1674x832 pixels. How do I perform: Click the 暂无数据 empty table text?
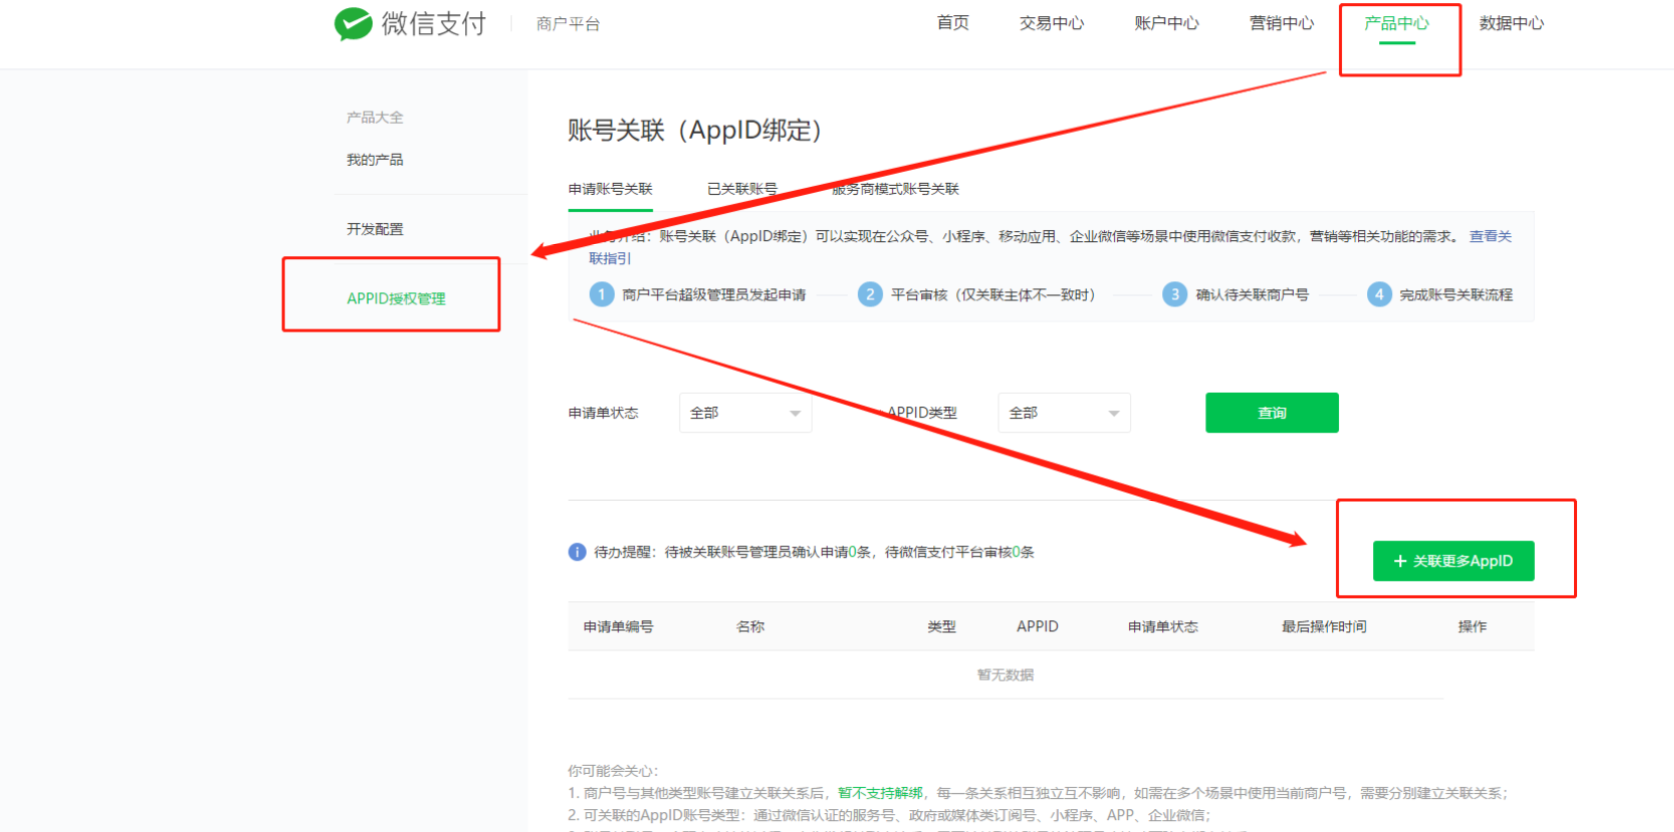pos(1005,675)
